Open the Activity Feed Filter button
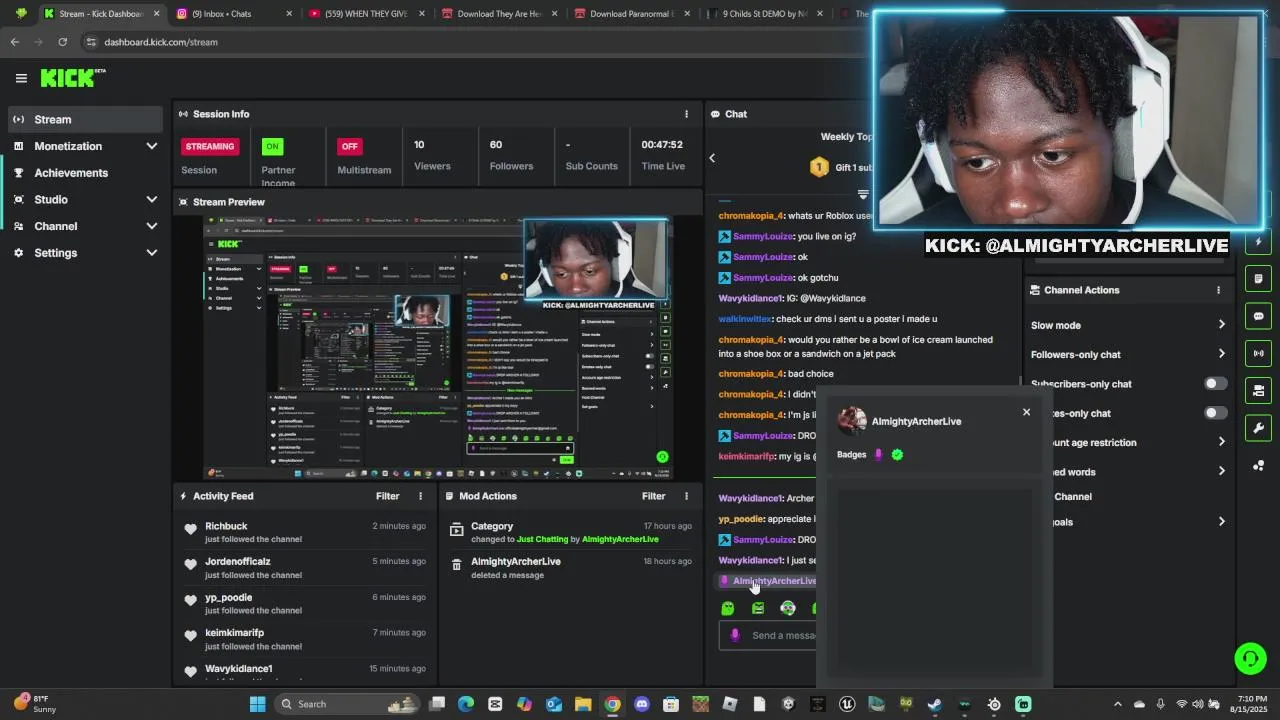1280x720 pixels. [388, 496]
